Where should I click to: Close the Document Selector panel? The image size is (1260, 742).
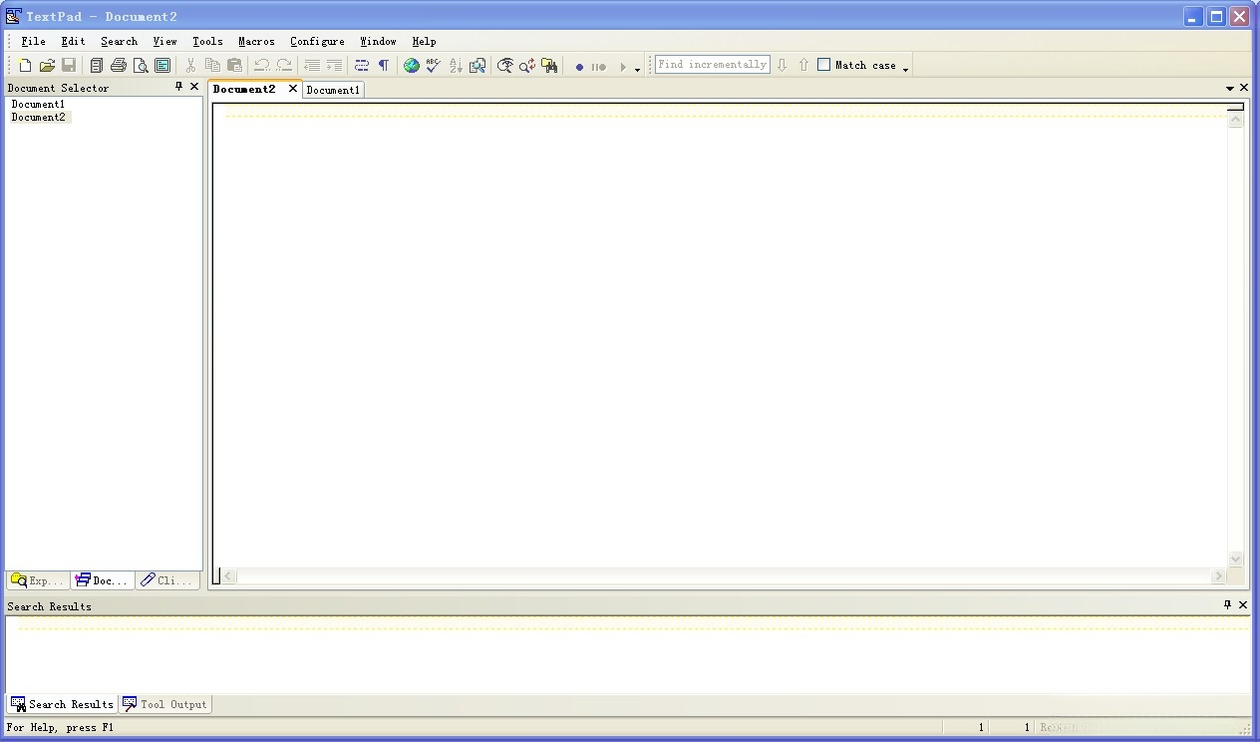tap(194, 87)
